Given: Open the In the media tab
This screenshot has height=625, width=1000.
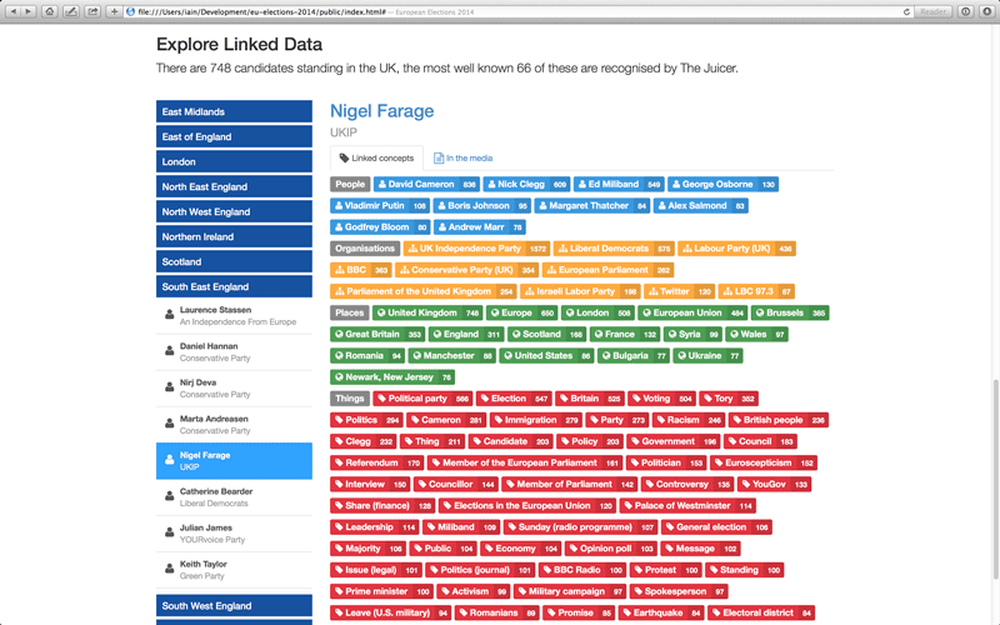Looking at the screenshot, I should (x=463, y=158).
